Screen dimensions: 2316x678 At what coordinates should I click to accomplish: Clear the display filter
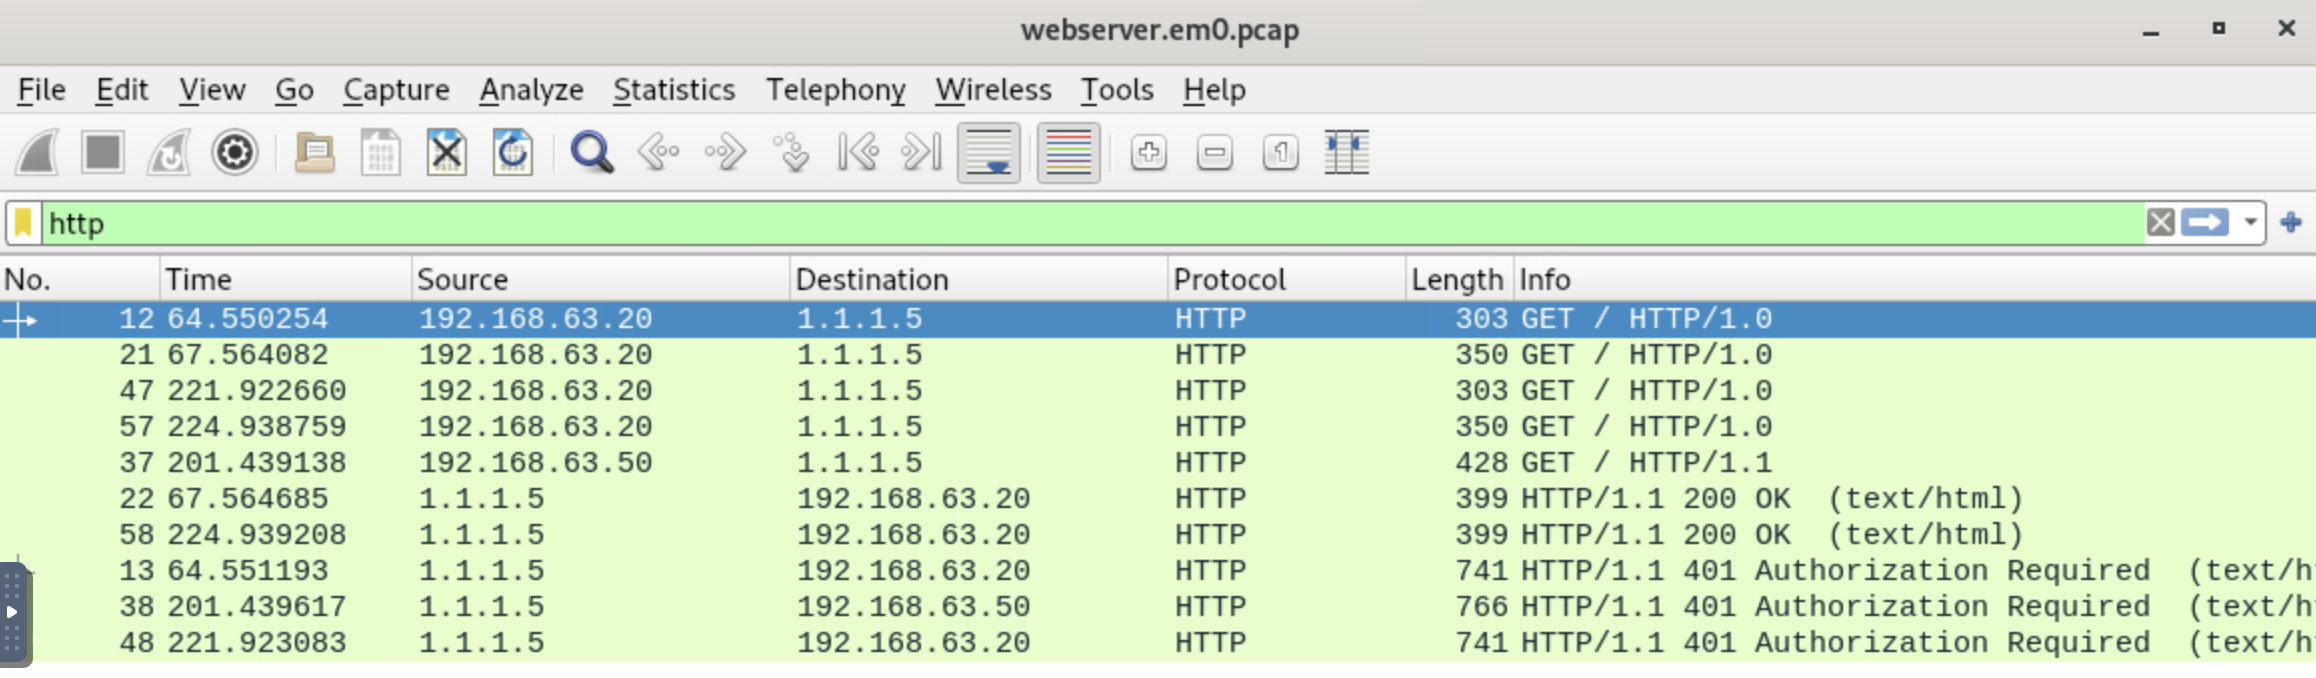(2160, 222)
